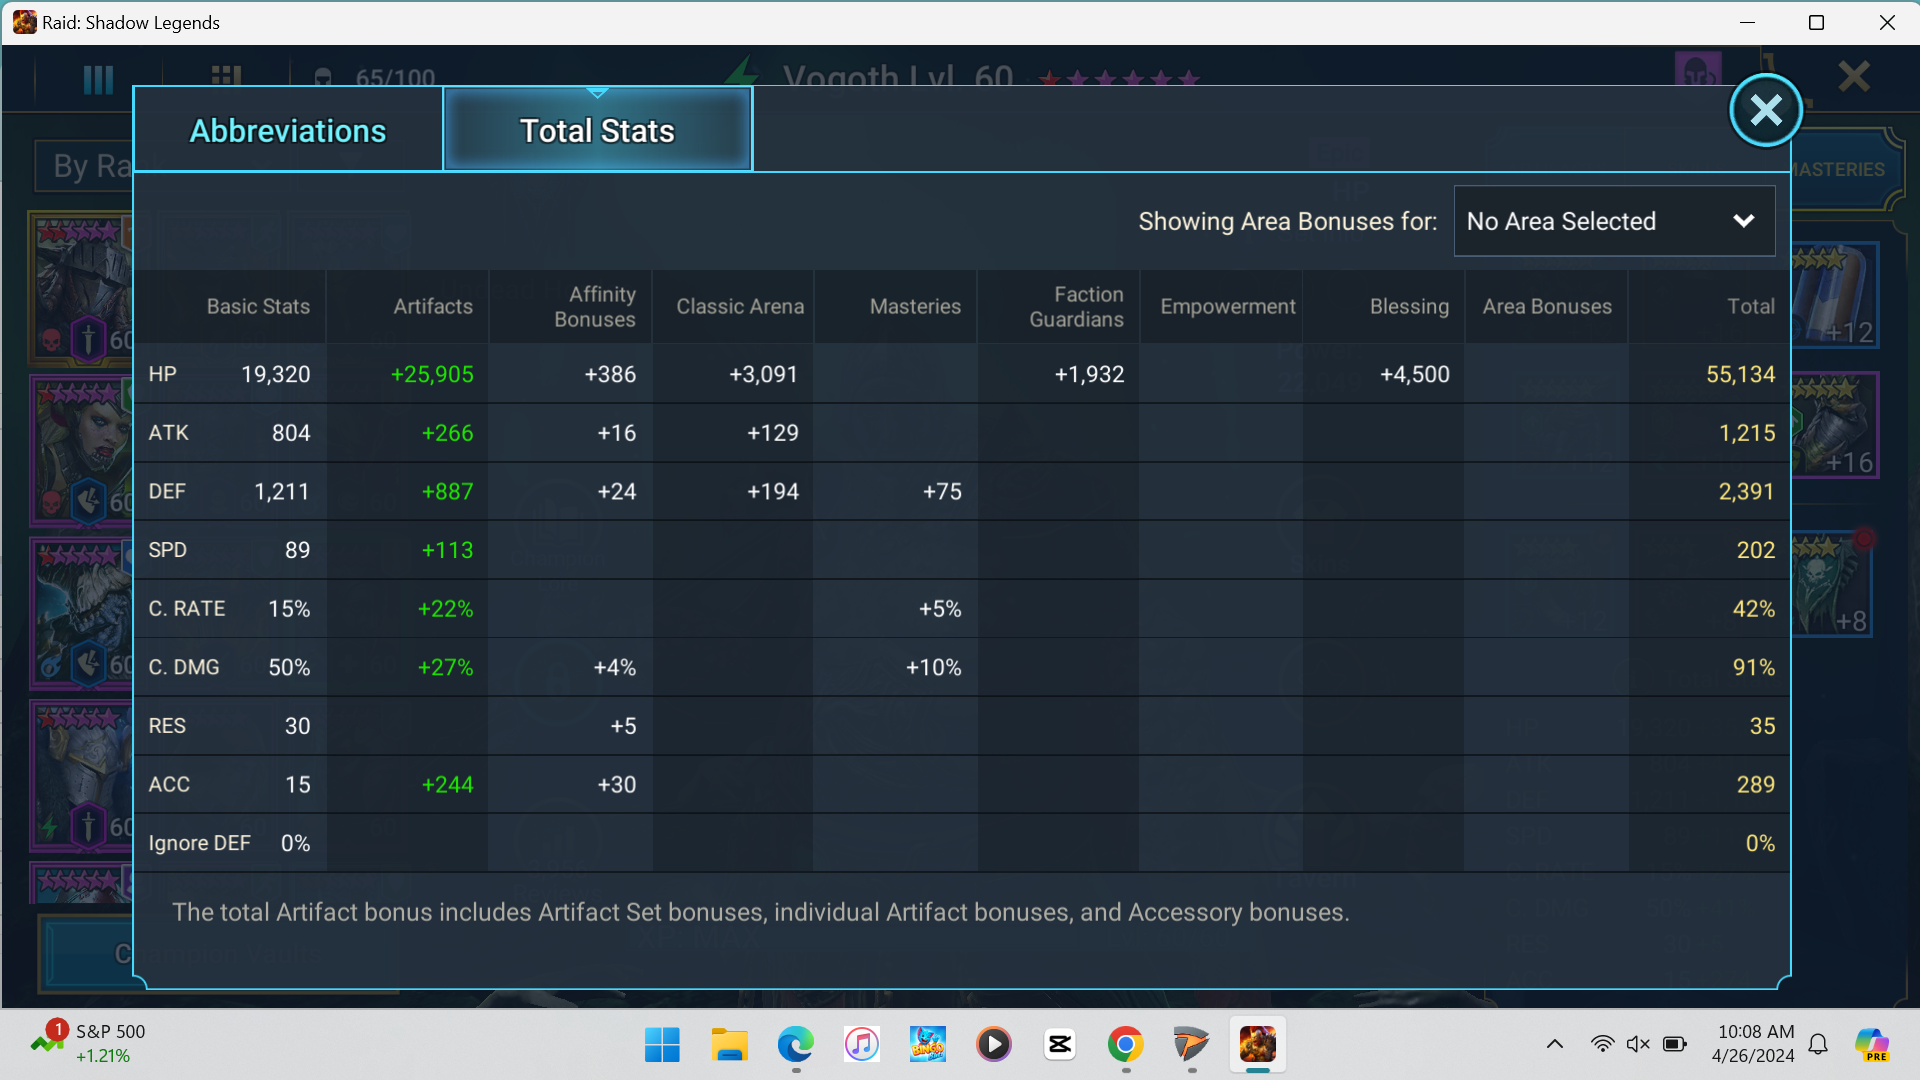The image size is (1920, 1080).
Task: Select second champion portrait in left list
Action: [82, 450]
